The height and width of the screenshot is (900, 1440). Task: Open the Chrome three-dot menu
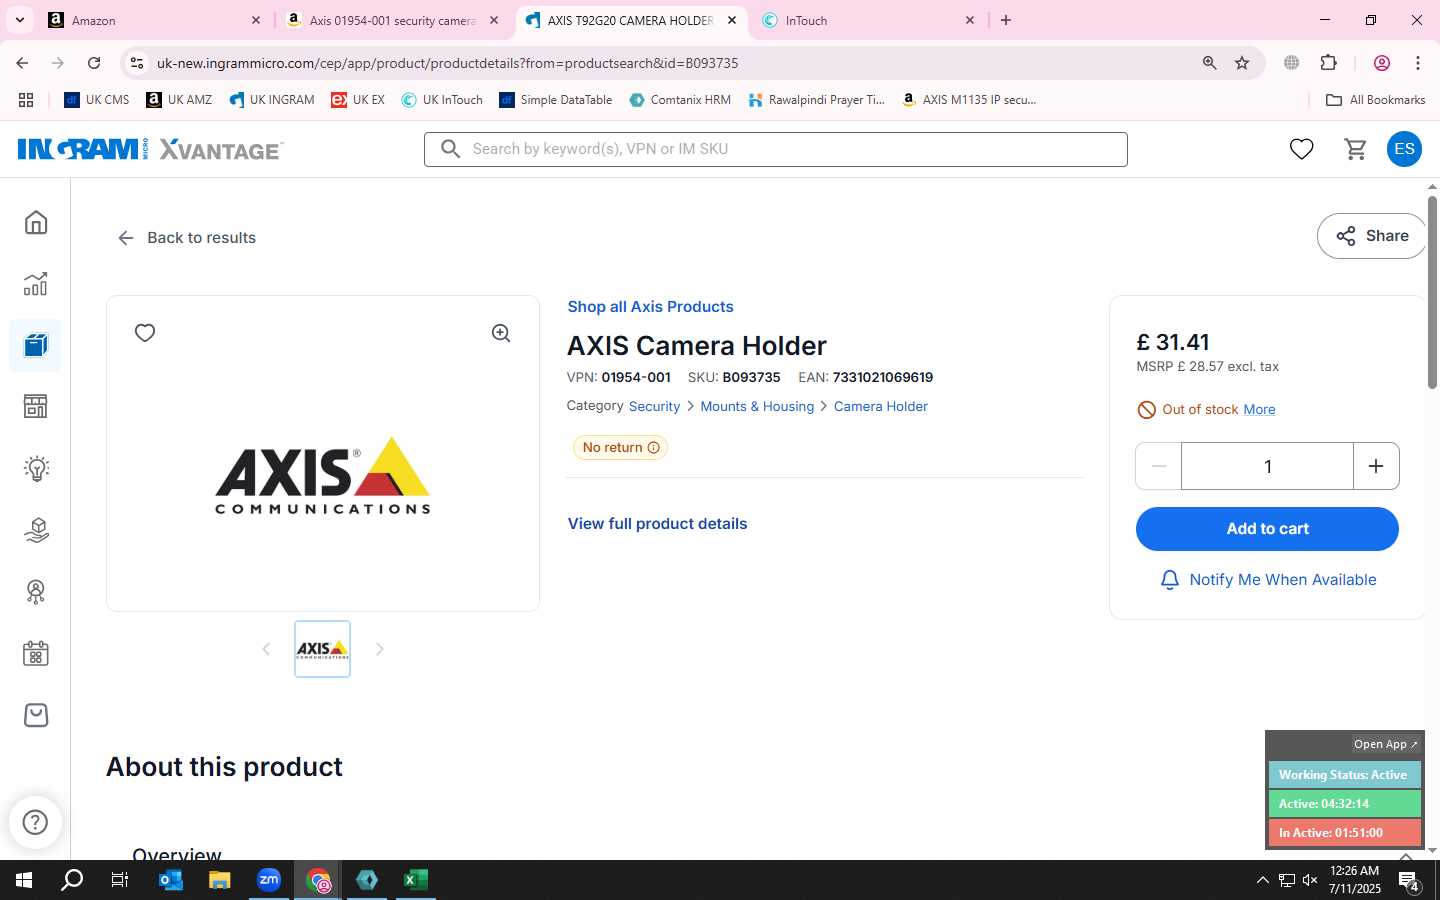coord(1417,63)
